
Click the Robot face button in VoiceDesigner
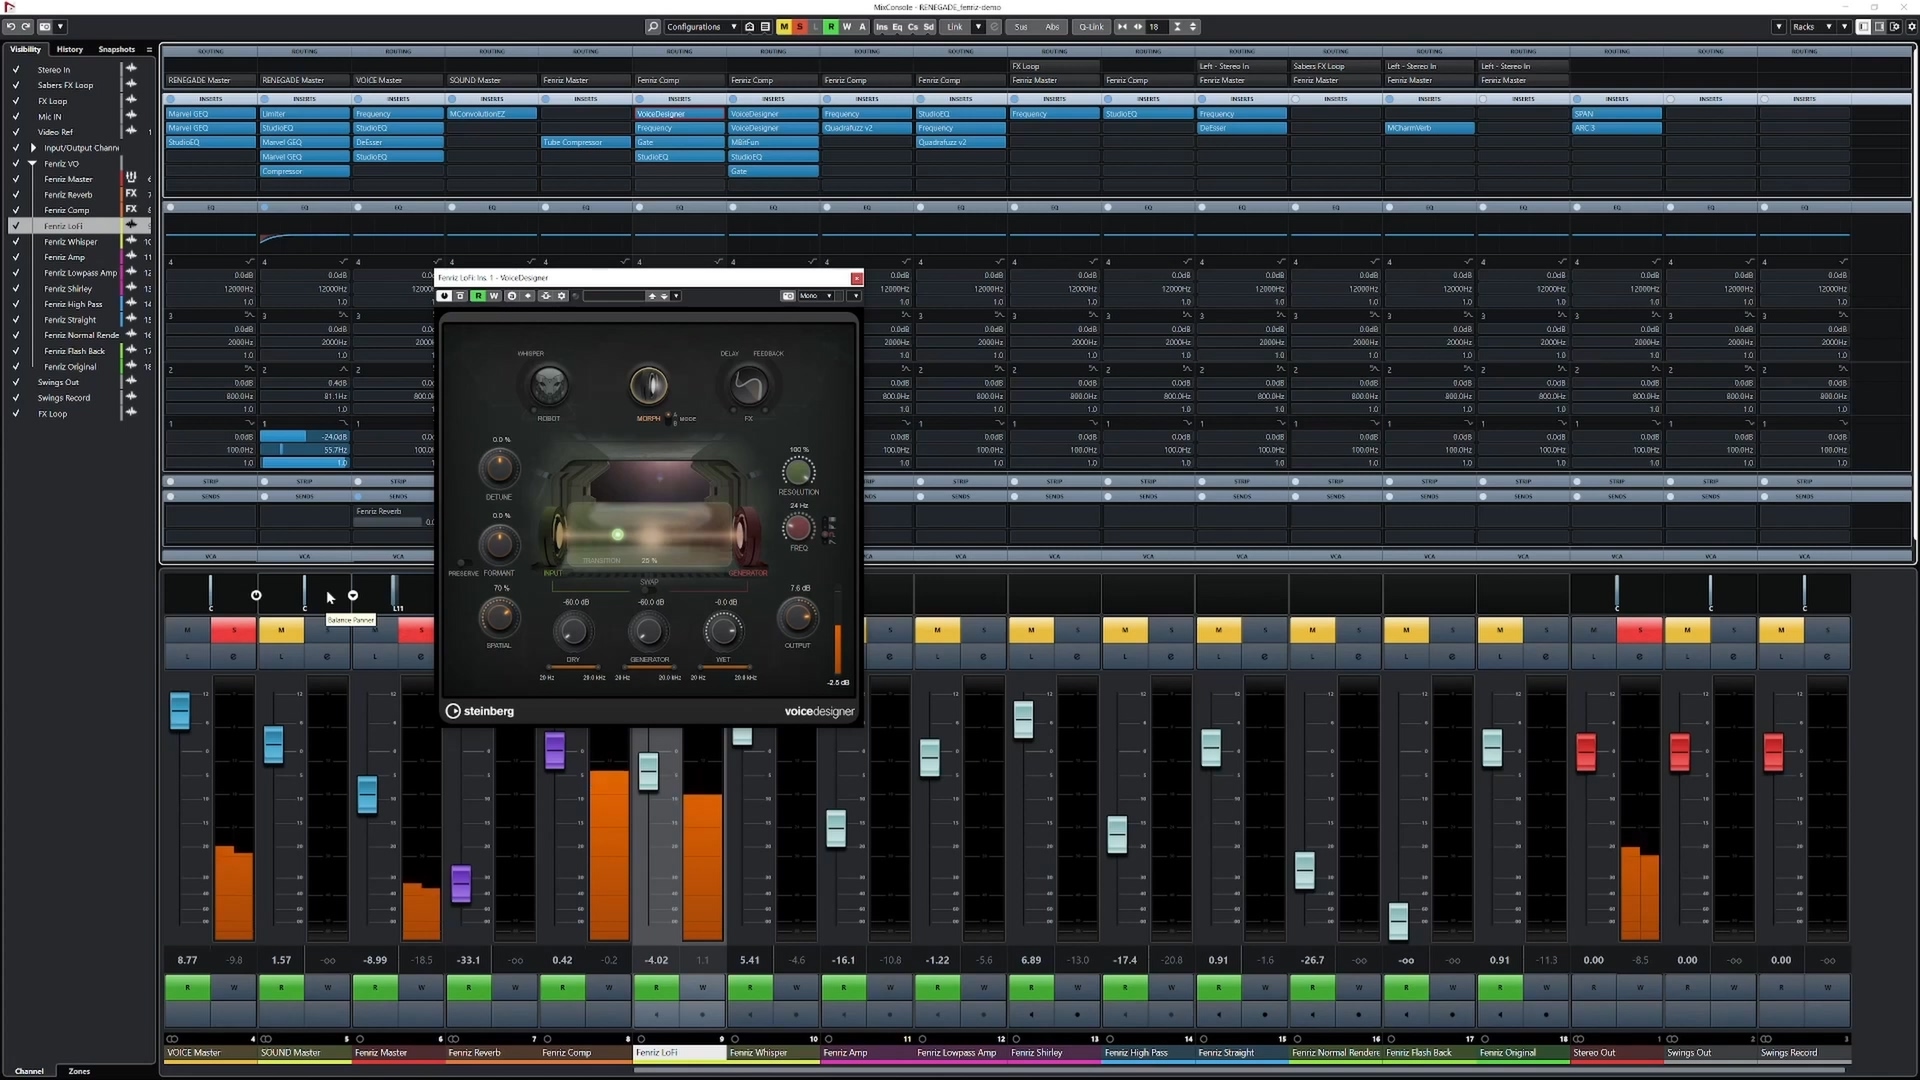point(549,385)
